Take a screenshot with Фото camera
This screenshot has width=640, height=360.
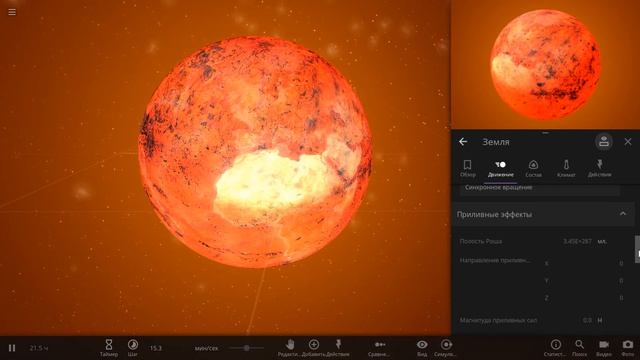628,348
